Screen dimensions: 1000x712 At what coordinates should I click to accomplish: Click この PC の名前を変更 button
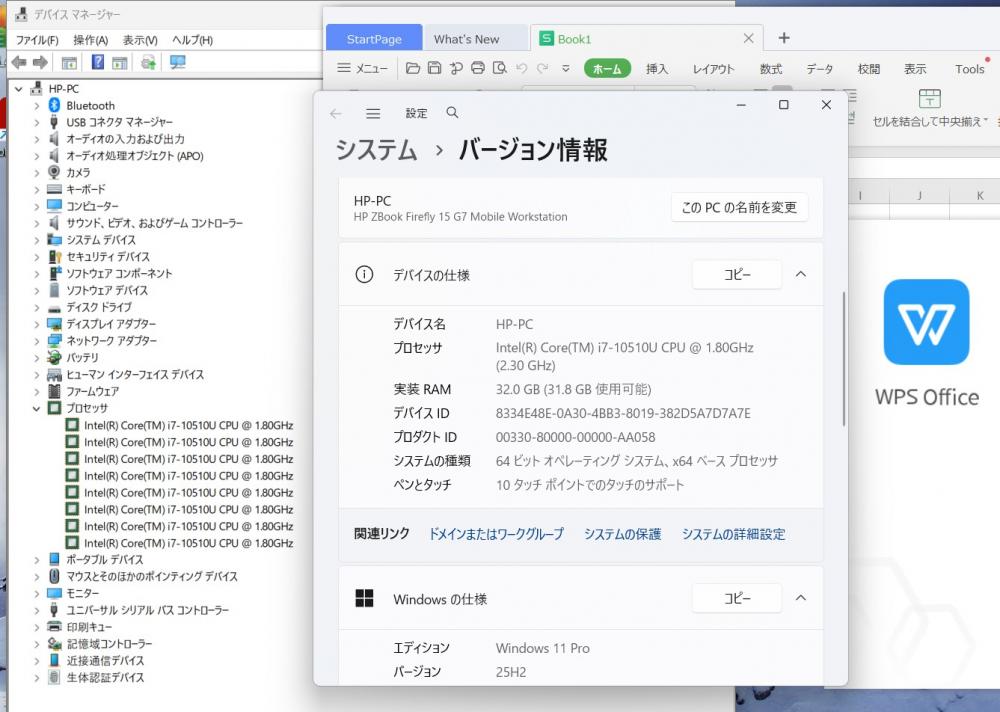coord(739,207)
